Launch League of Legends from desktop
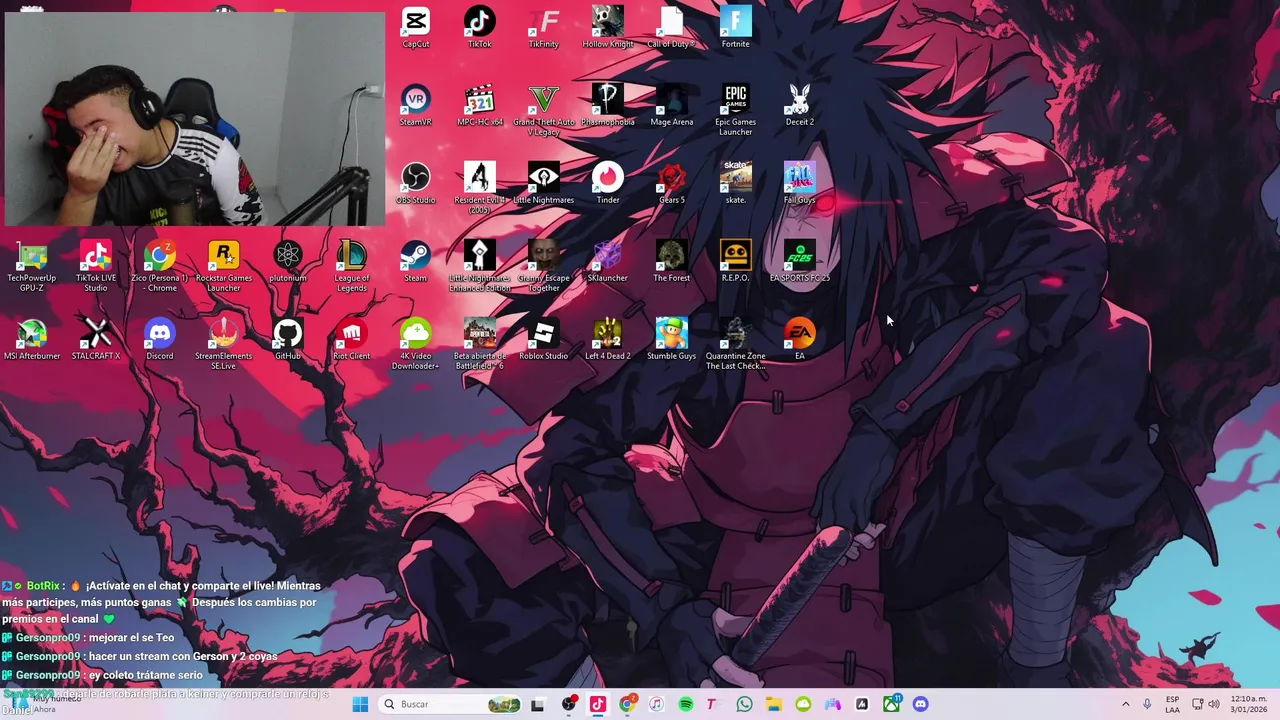 point(352,266)
